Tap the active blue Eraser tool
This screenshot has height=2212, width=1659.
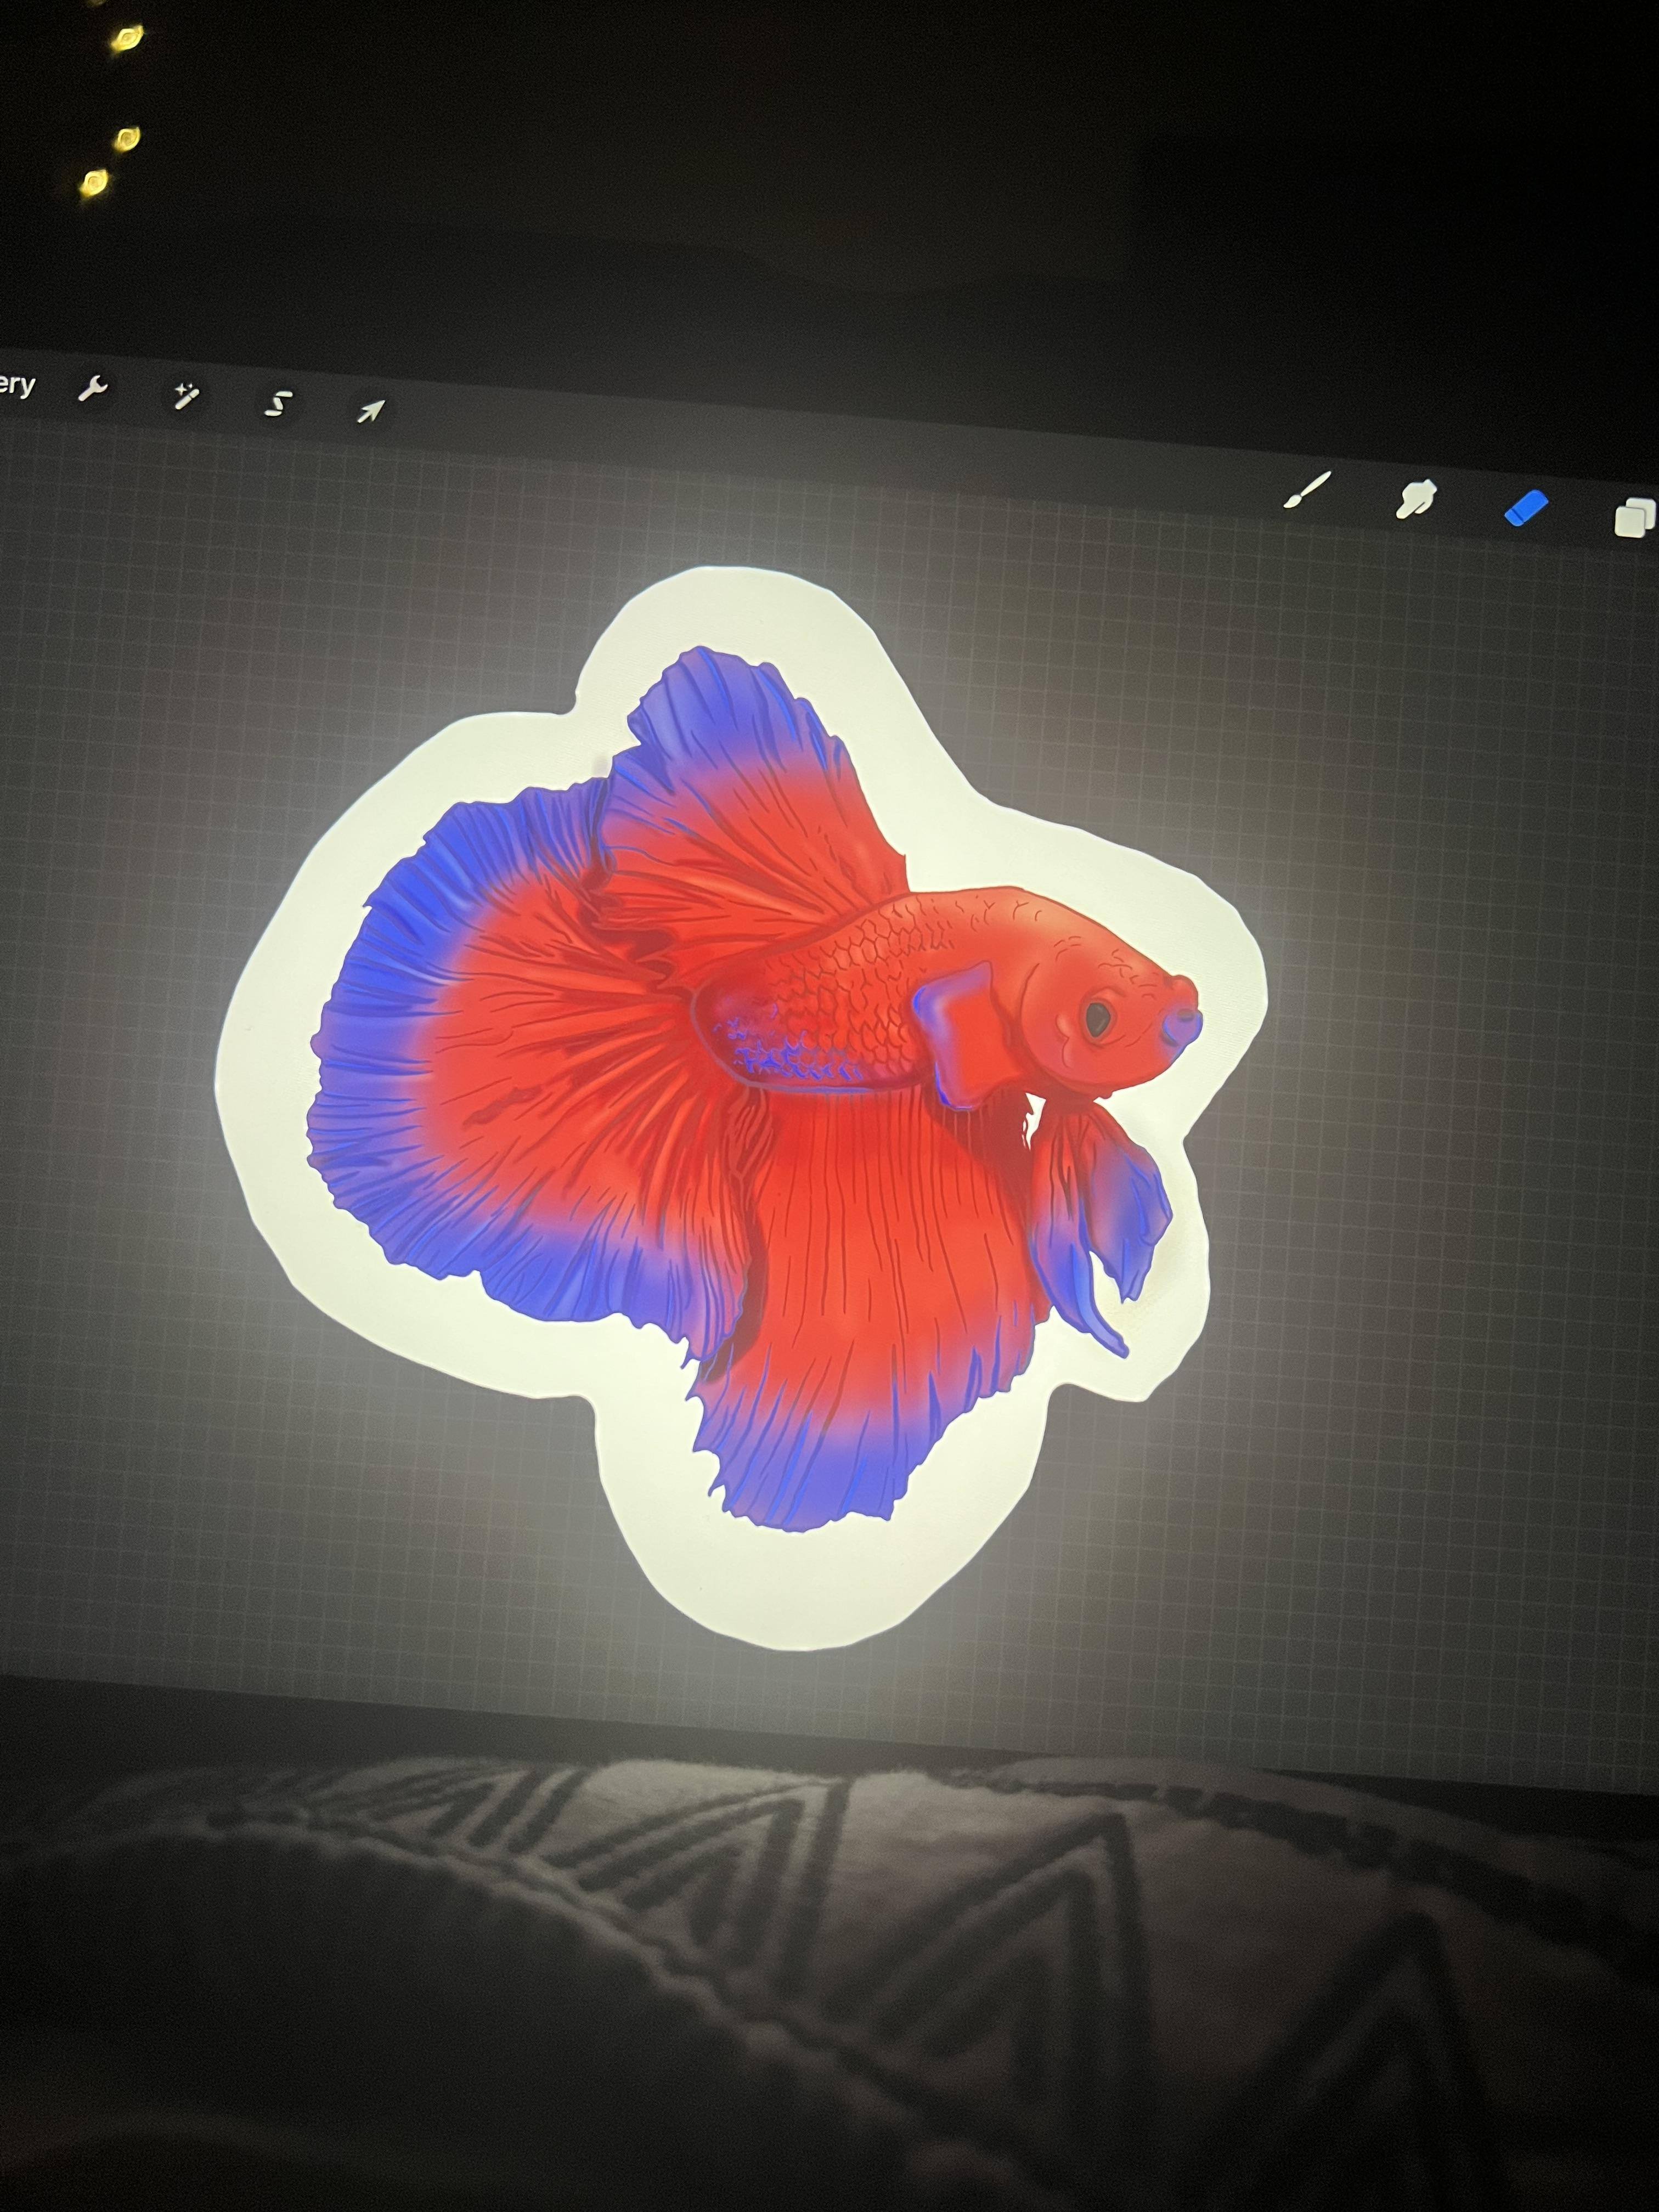click(1526, 508)
